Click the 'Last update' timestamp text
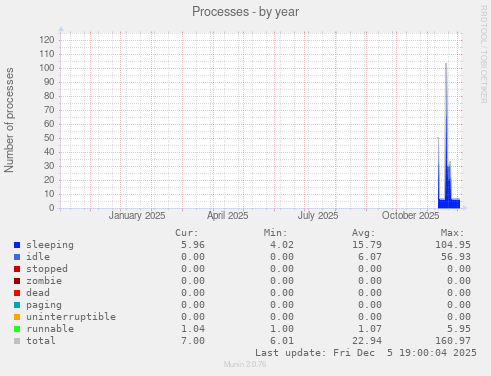The height and width of the screenshot is (376, 491). [x=366, y=353]
